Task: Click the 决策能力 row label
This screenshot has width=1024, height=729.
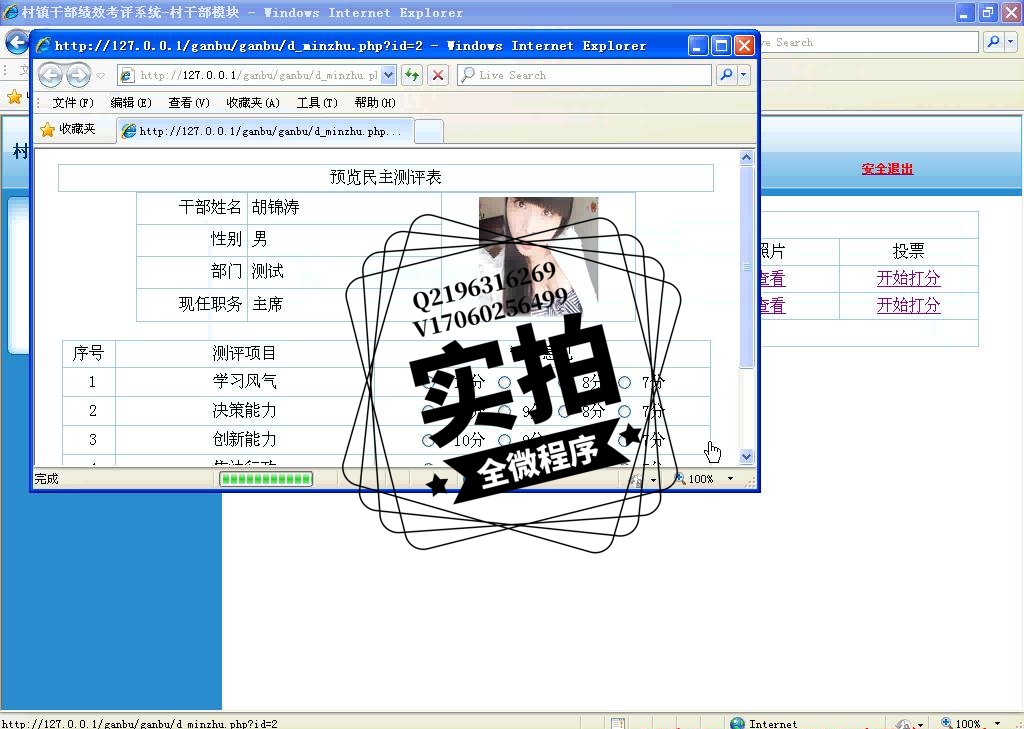Action: [244, 410]
